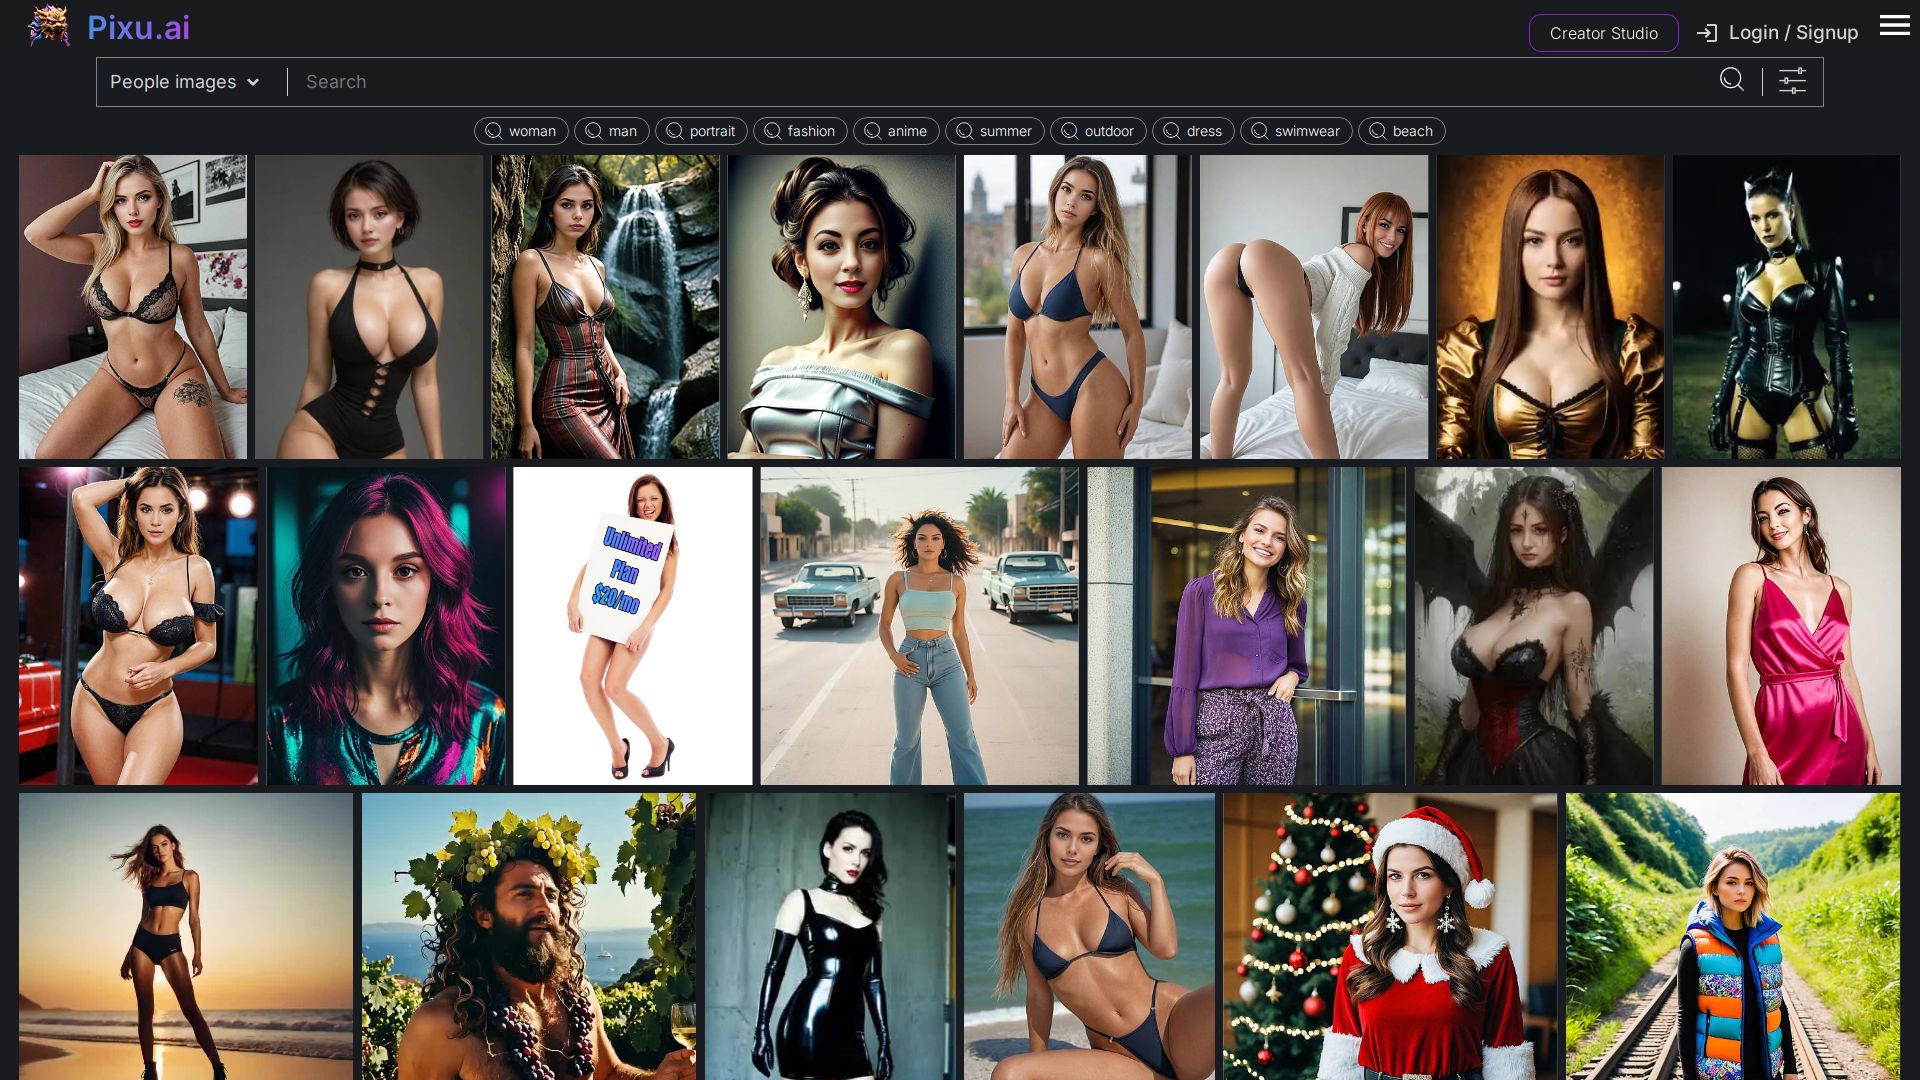Viewport: 1920px width, 1080px height.
Task: Select the beach search tag
Action: click(1401, 131)
